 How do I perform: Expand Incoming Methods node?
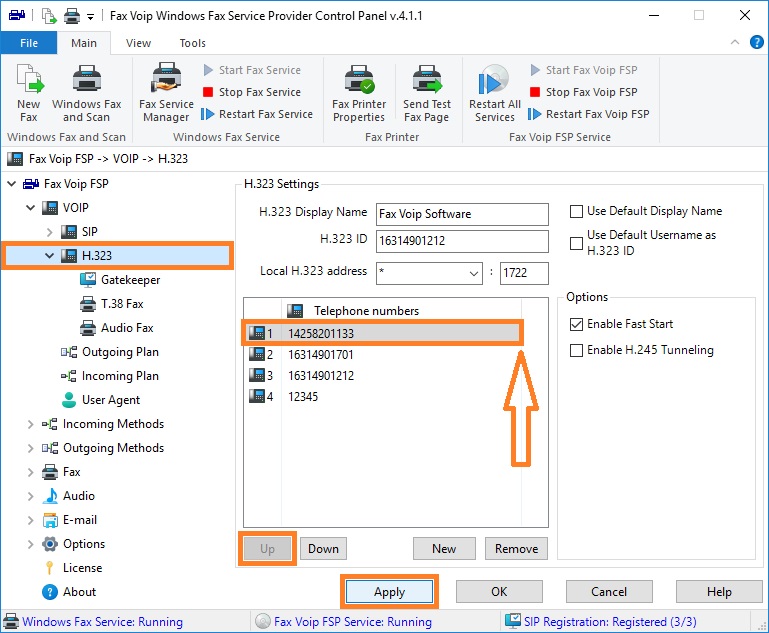pyautogui.click(x=30, y=424)
